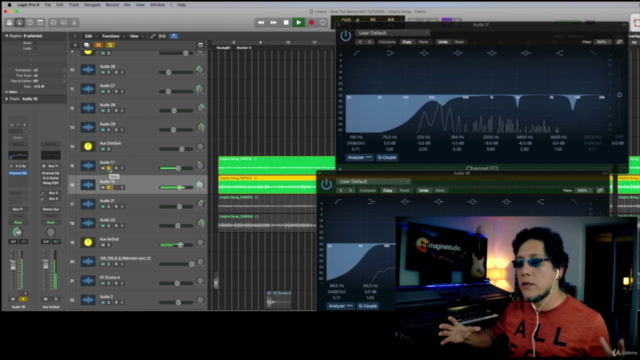Select high-pass filter band in Audio 18 EQ
Image resolution: width=640 pixels, height=360 pixels.
[338, 202]
